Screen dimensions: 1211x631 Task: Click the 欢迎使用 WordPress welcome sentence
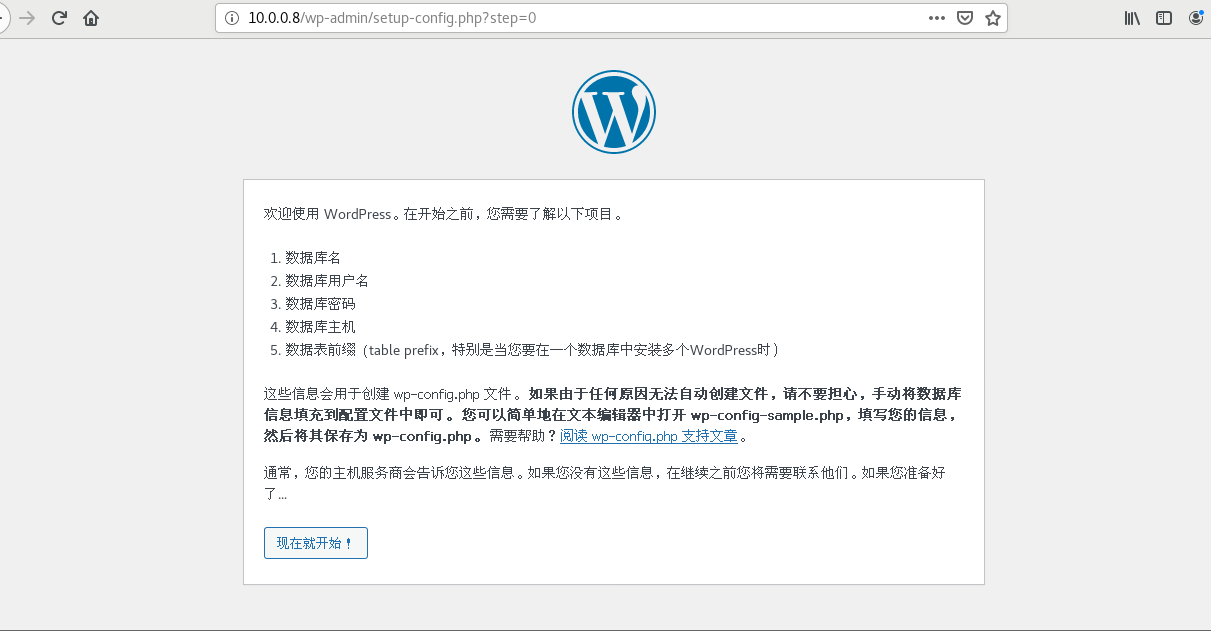(x=444, y=214)
